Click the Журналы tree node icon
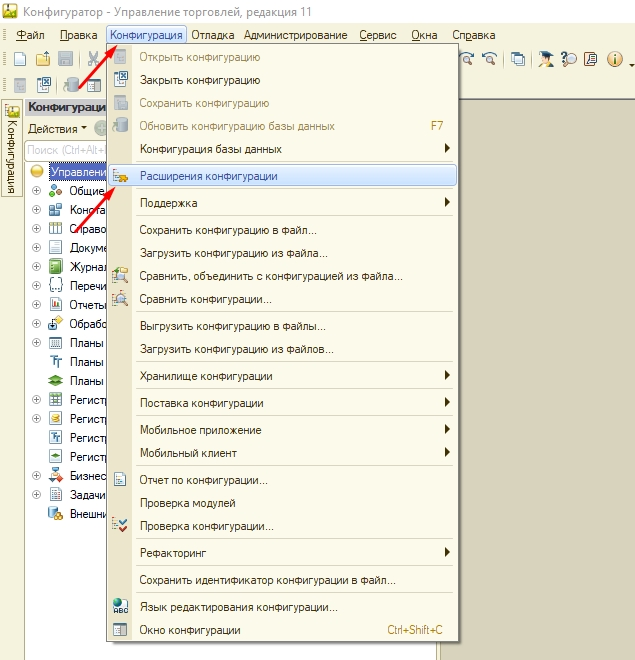Image resolution: width=635 pixels, height=660 pixels. click(x=56, y=267)
